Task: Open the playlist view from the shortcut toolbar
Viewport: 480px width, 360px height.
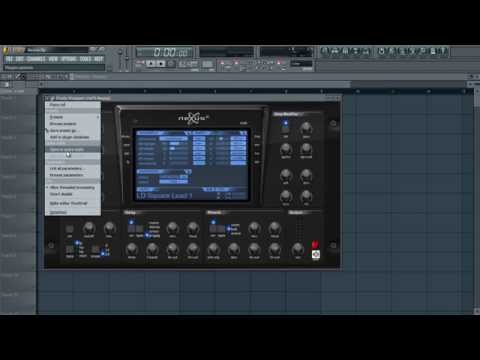Action: pos(325,51)
